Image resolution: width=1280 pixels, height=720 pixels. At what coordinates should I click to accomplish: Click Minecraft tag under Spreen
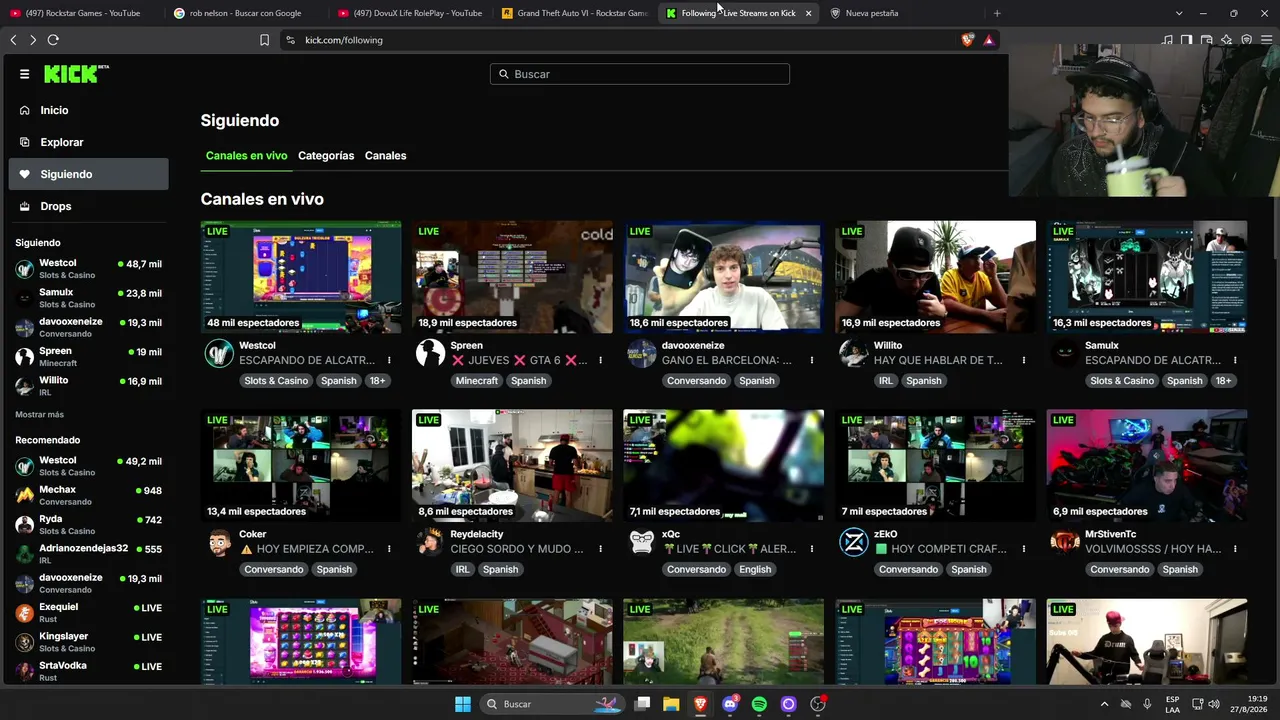point(476,381)
